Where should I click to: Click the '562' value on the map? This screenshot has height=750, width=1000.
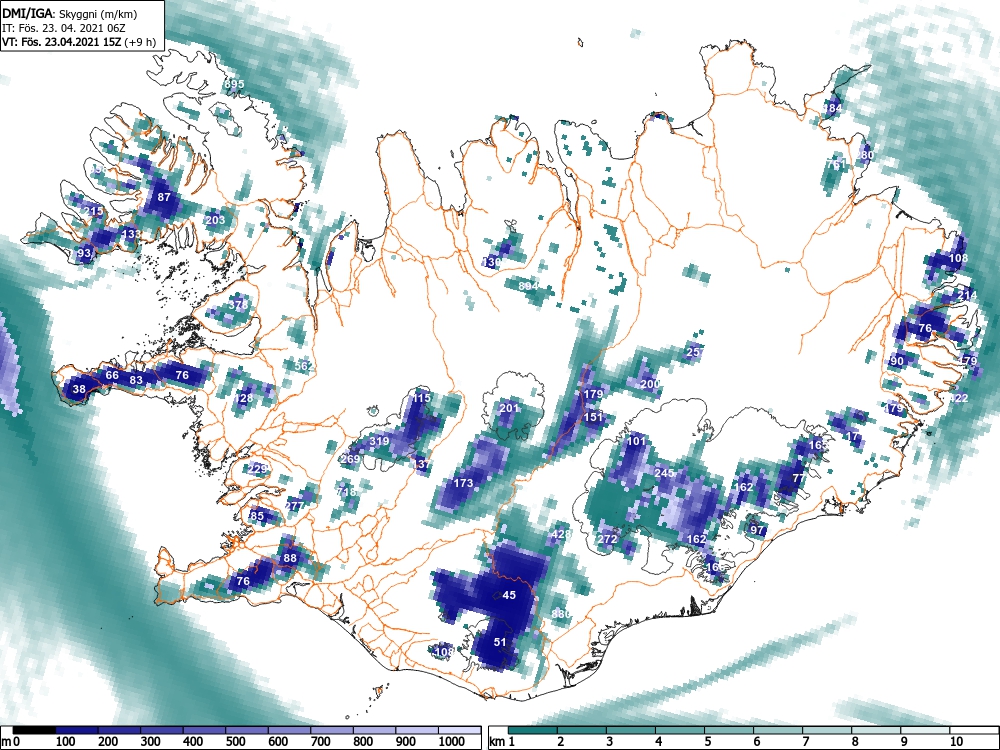(304, 366)
